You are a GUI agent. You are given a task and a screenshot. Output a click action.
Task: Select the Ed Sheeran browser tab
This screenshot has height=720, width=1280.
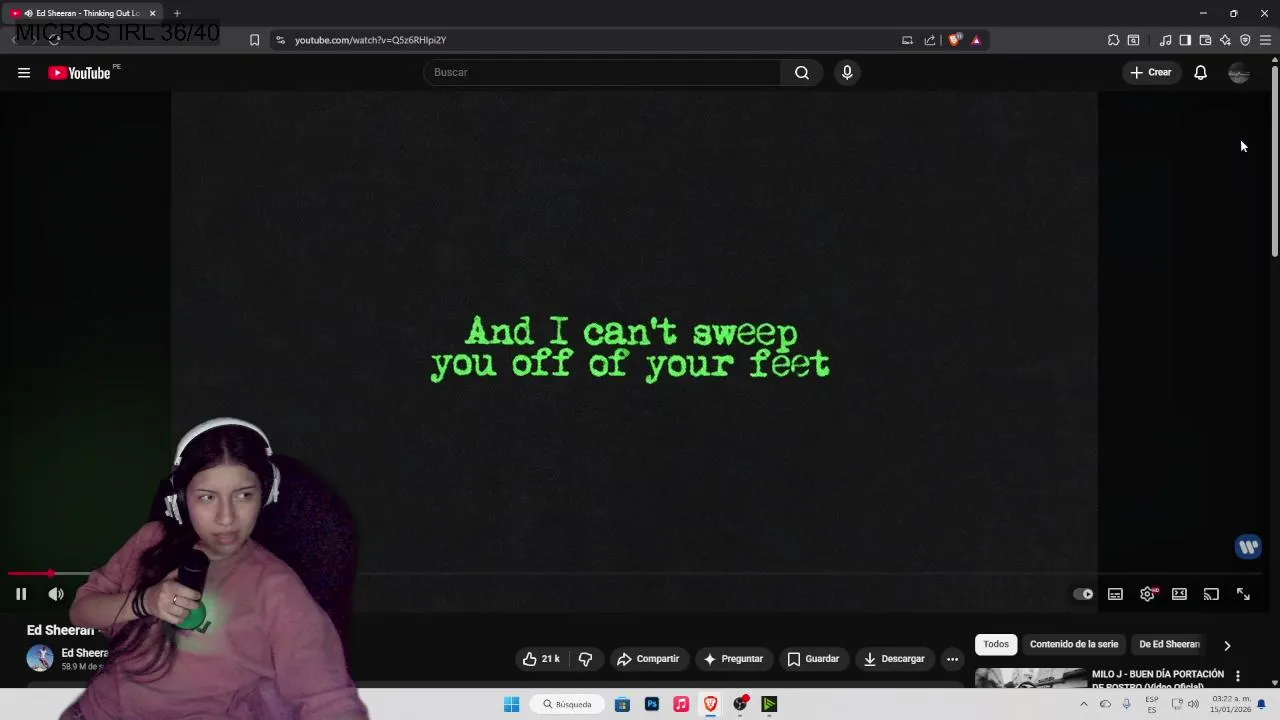[x=82, y=13]
